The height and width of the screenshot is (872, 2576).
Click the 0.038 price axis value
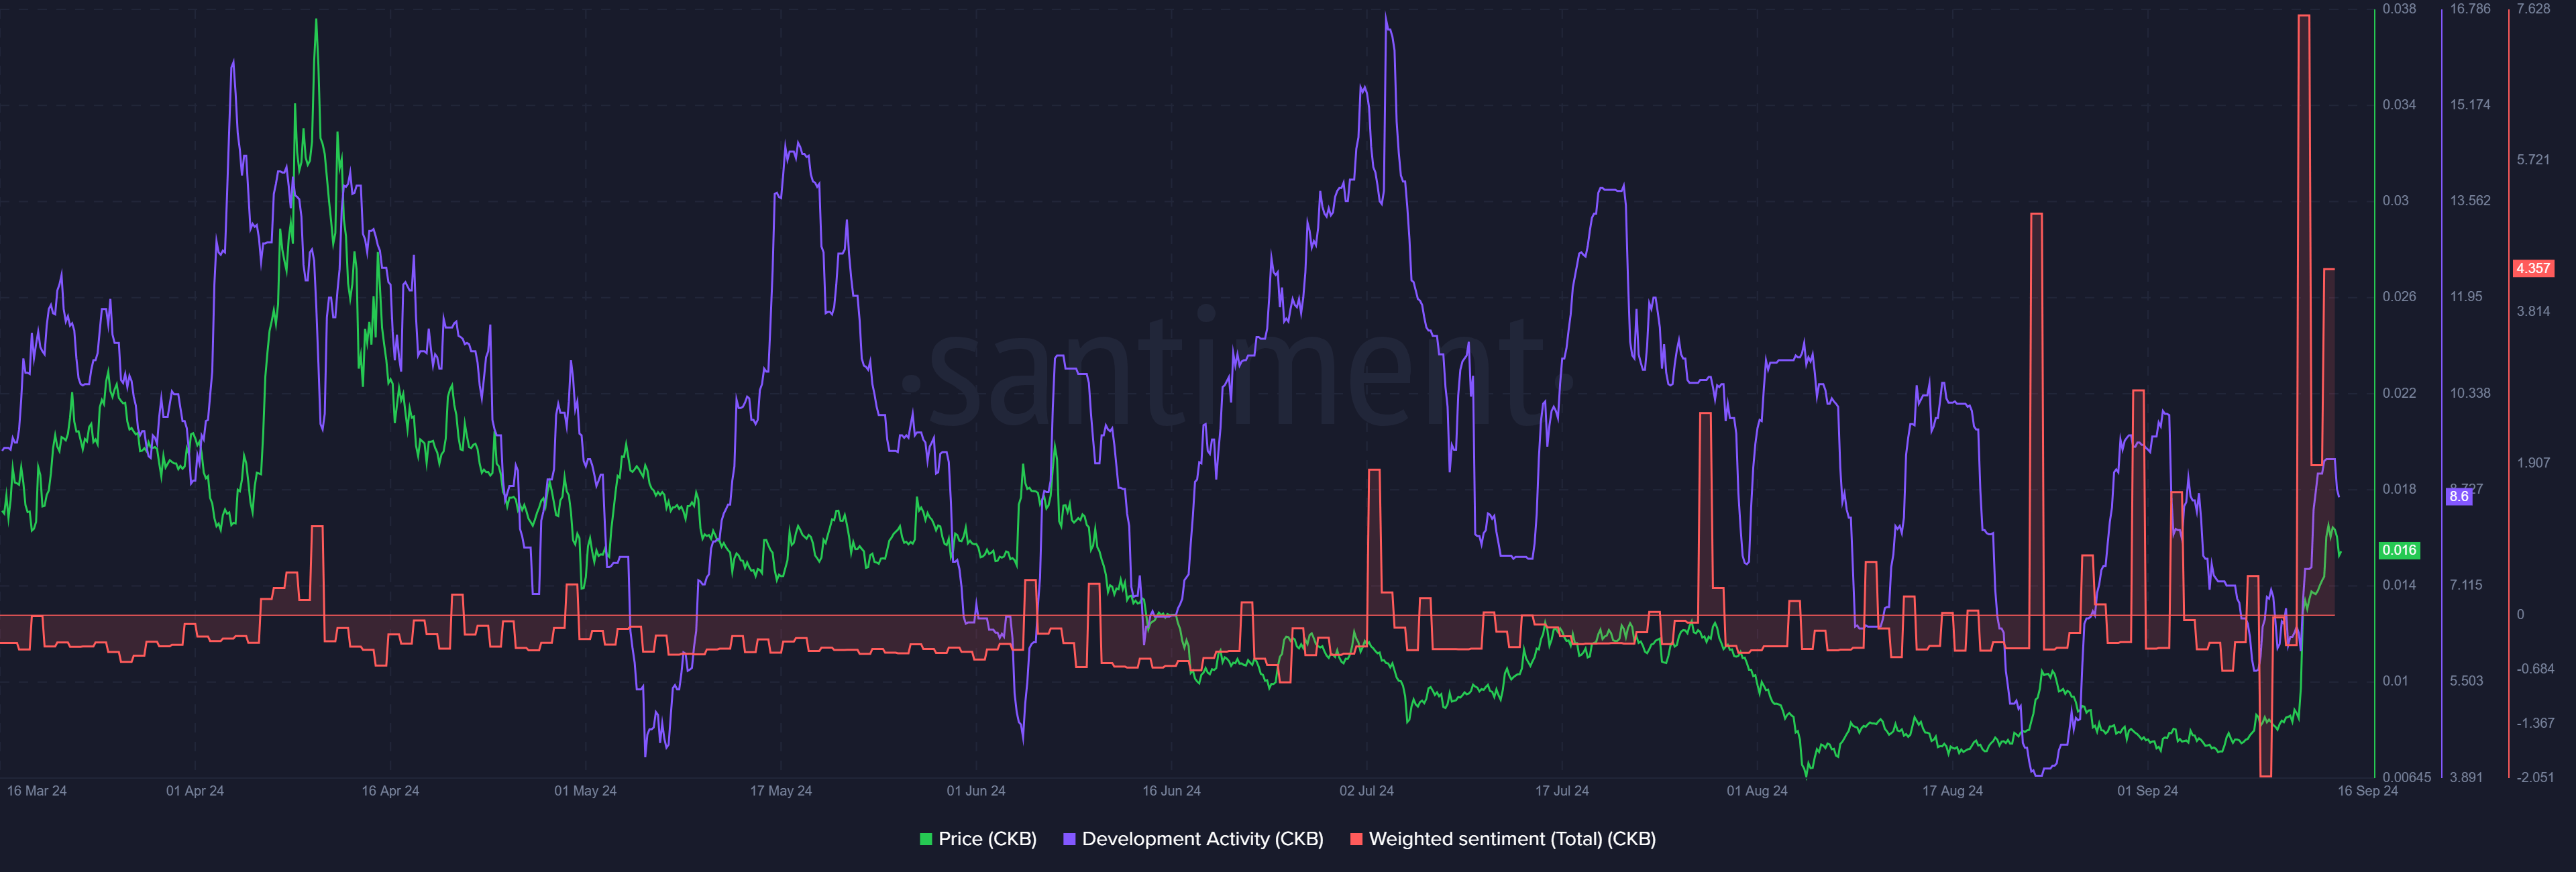pyautogui.click(x=2399, y=9)
